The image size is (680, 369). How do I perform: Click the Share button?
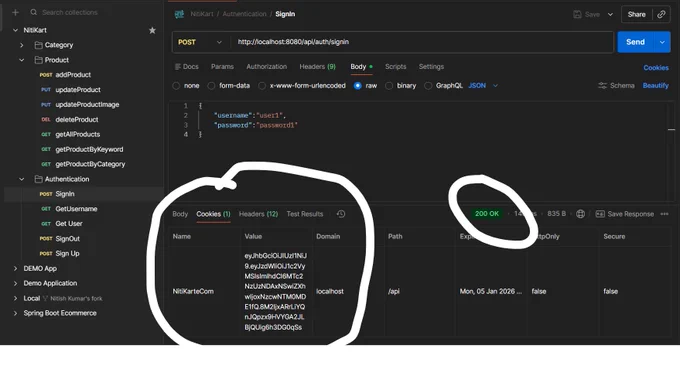637,14
